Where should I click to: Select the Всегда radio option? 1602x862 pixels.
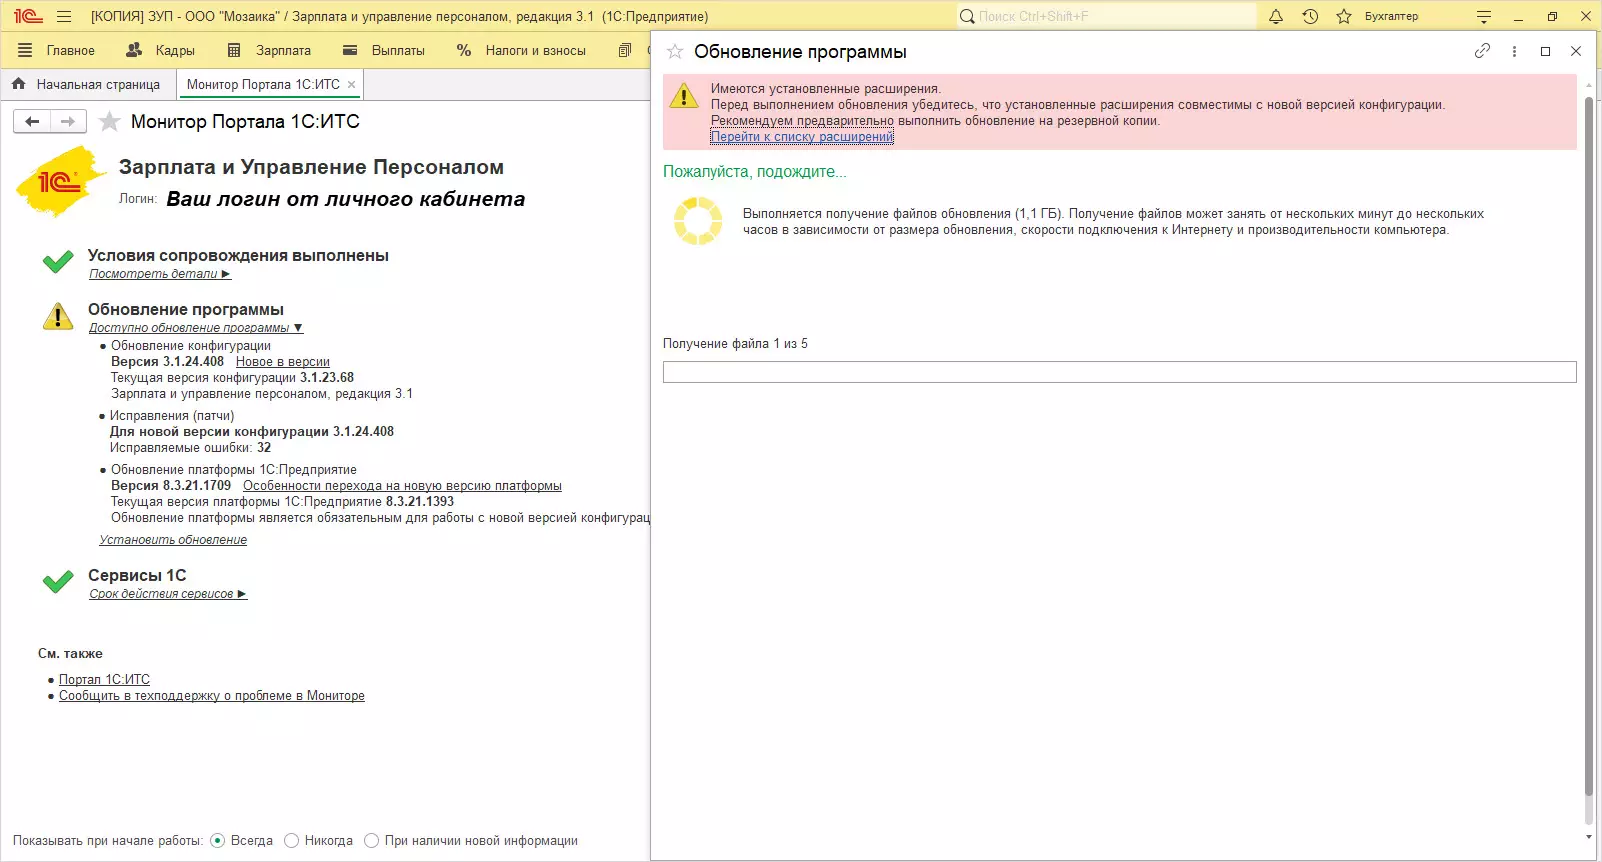[x=218, y=841]
